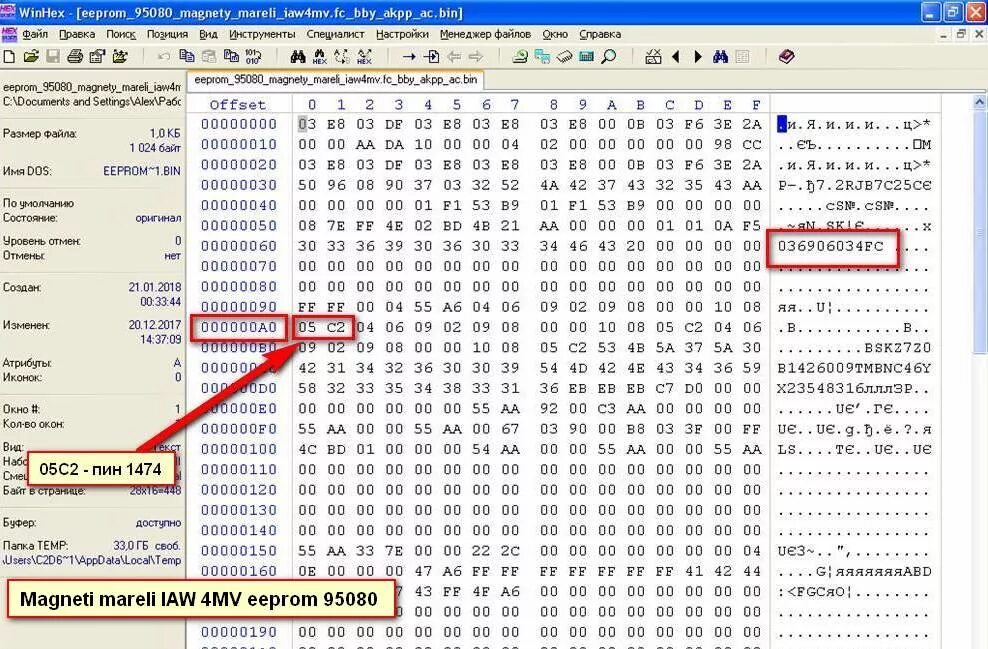
Task: Click the Undo arrow icon
Action: coord(164,57)
